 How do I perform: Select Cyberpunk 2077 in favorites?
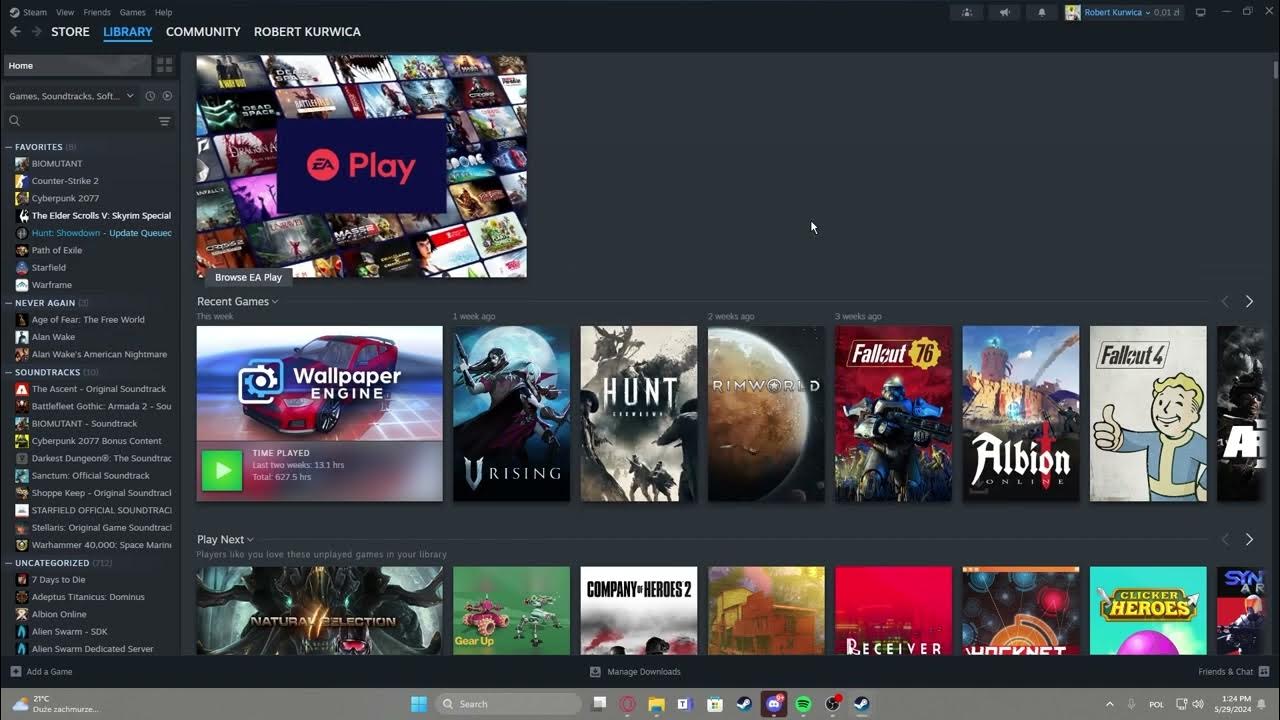[x=65, y=198]
